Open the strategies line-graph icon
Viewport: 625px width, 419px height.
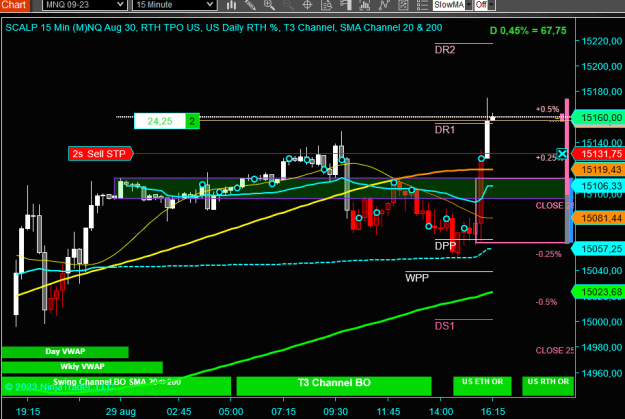384,5
